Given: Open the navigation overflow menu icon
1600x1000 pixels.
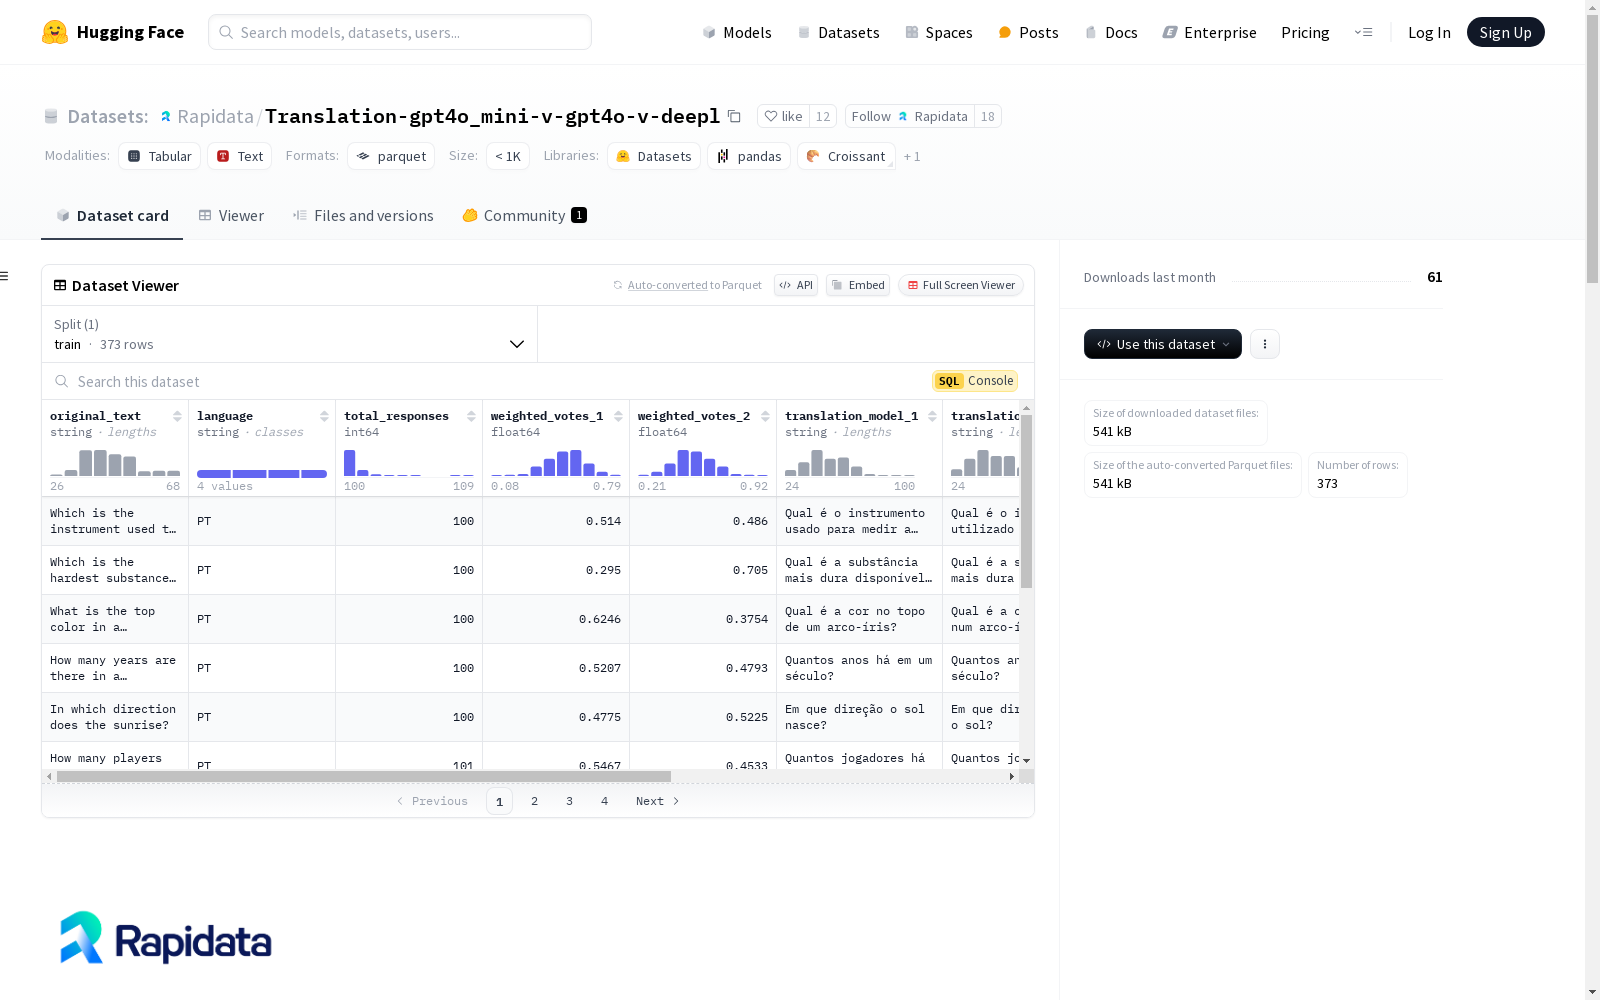Looking at the screenshot, I should (x=1363, y=32).
